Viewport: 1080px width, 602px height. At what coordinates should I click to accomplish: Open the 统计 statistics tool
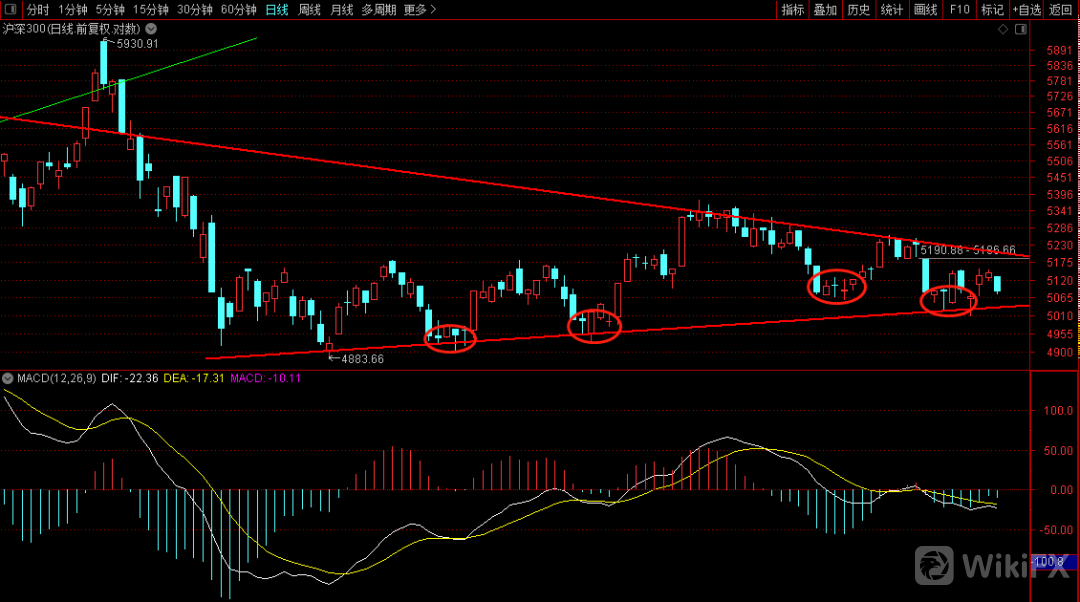(x=892, y=10)
